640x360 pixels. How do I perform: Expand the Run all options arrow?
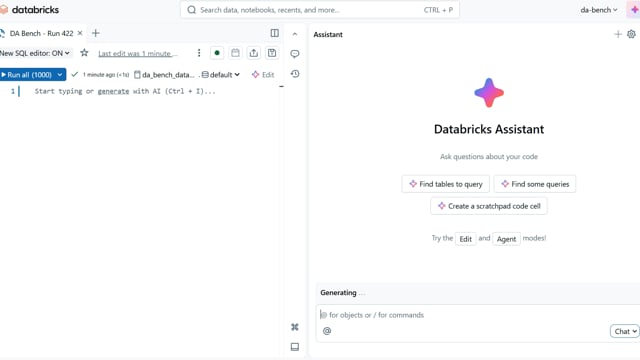tap(60, 75)
